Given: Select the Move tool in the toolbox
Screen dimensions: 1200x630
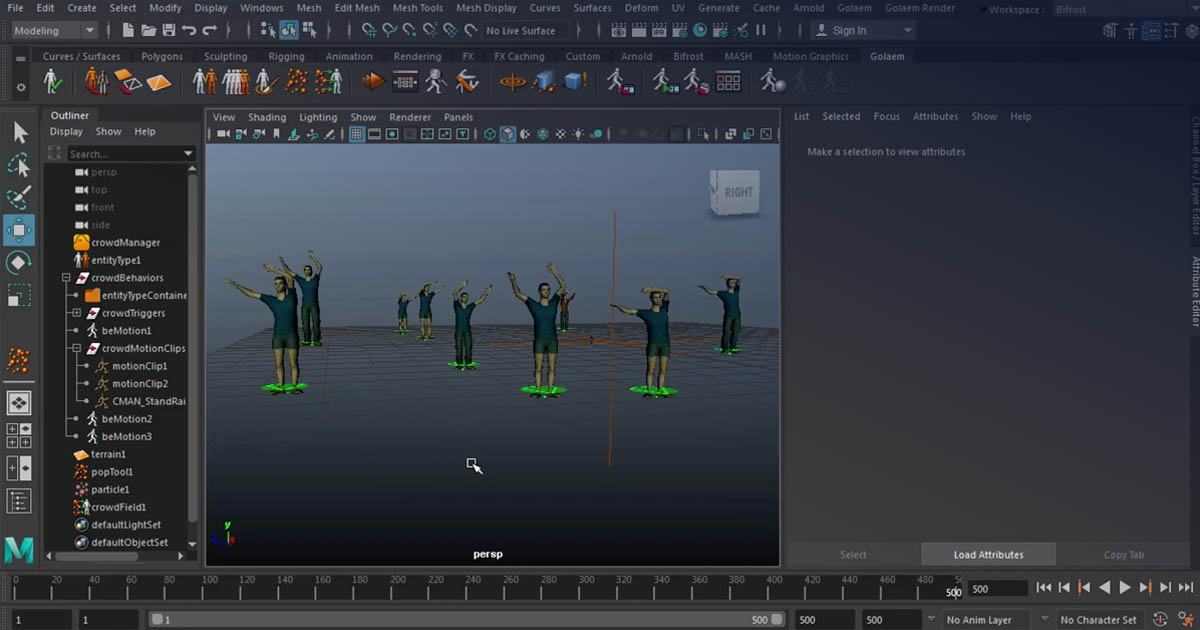Looking at the screenshot, I should [20, 229].
